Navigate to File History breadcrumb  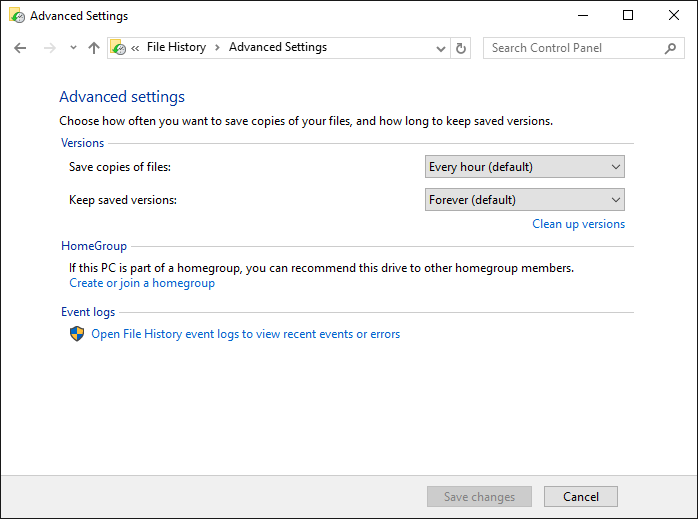click(176, 47)
